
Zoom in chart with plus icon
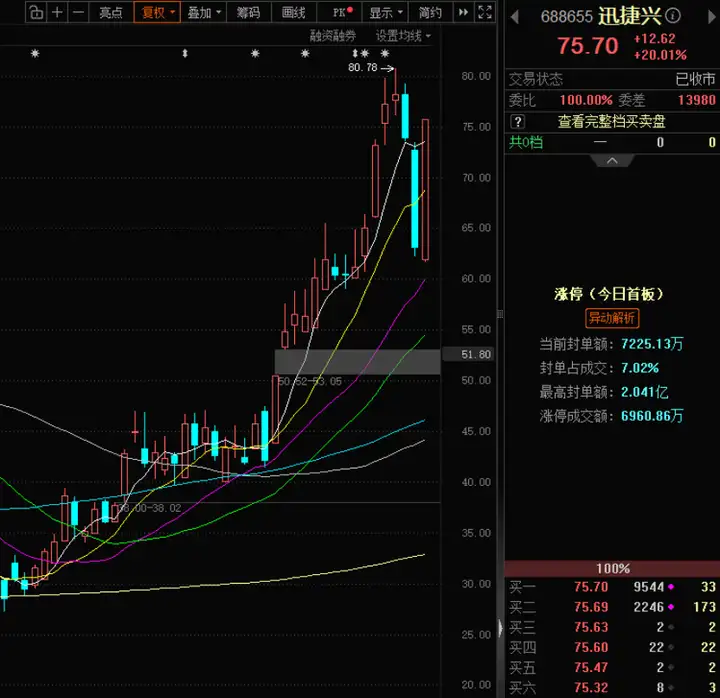pos(57,12)
